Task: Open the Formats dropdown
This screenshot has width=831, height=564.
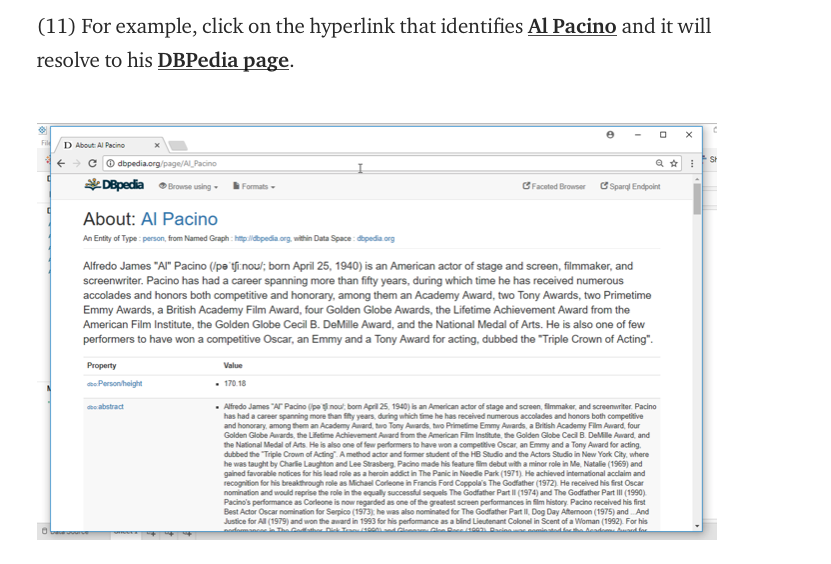Action: pyautogui.click(x=254, y=187)
